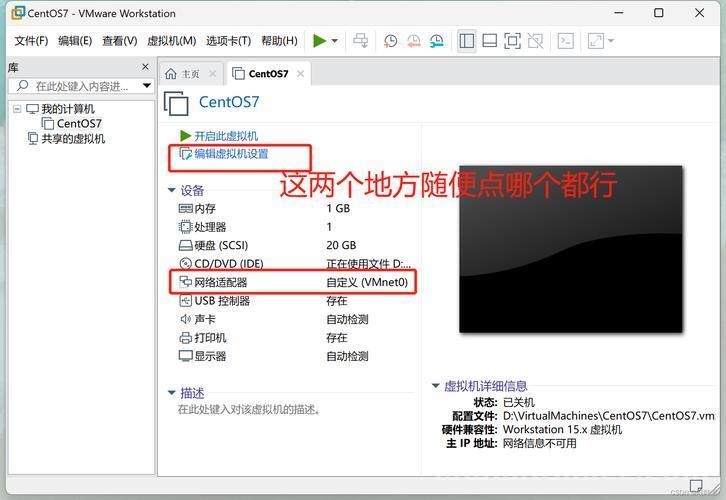Collapse the 我的计算机 tree node

click(17, 109)
